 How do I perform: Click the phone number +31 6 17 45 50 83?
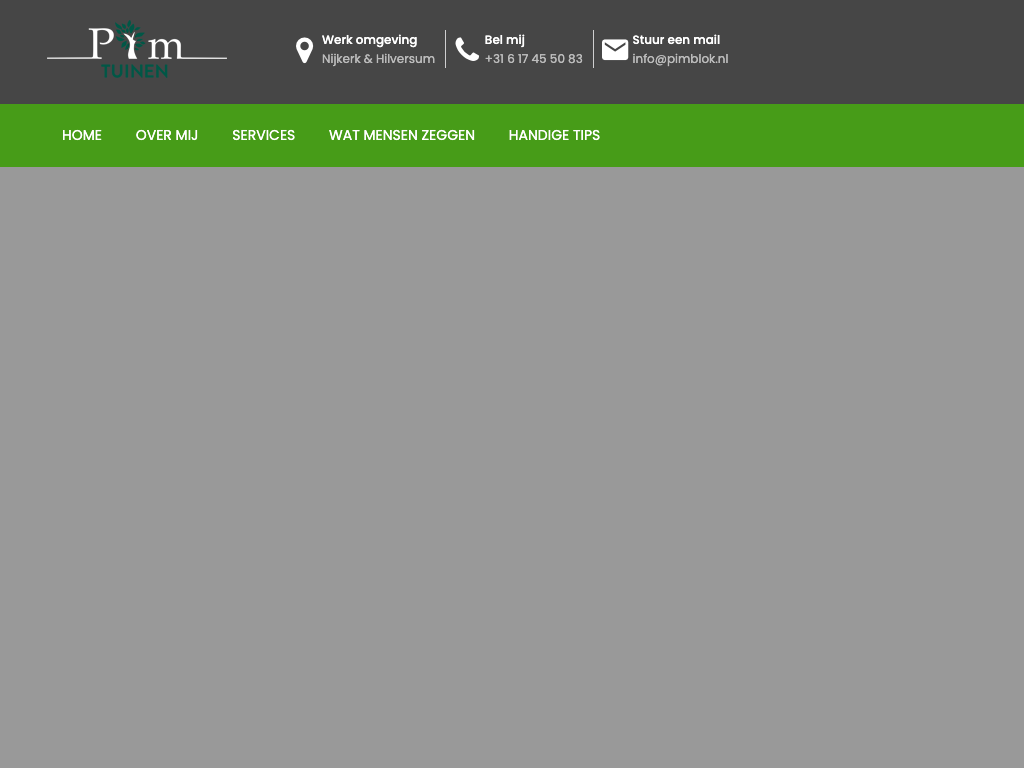pos(534,59)
